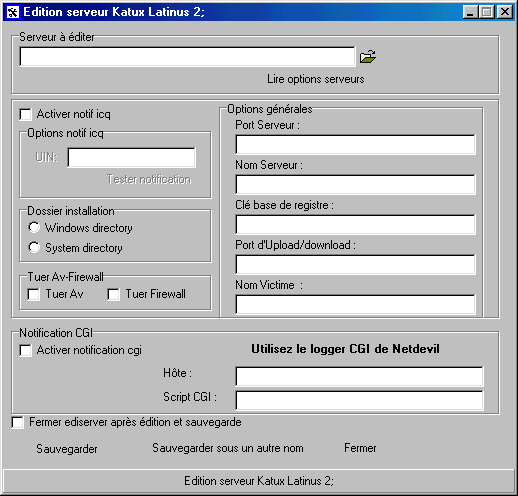The image size is (518, 496).
Task: Tick the Tuer Firewall checkbox
Action: click(x=114, y=294)
